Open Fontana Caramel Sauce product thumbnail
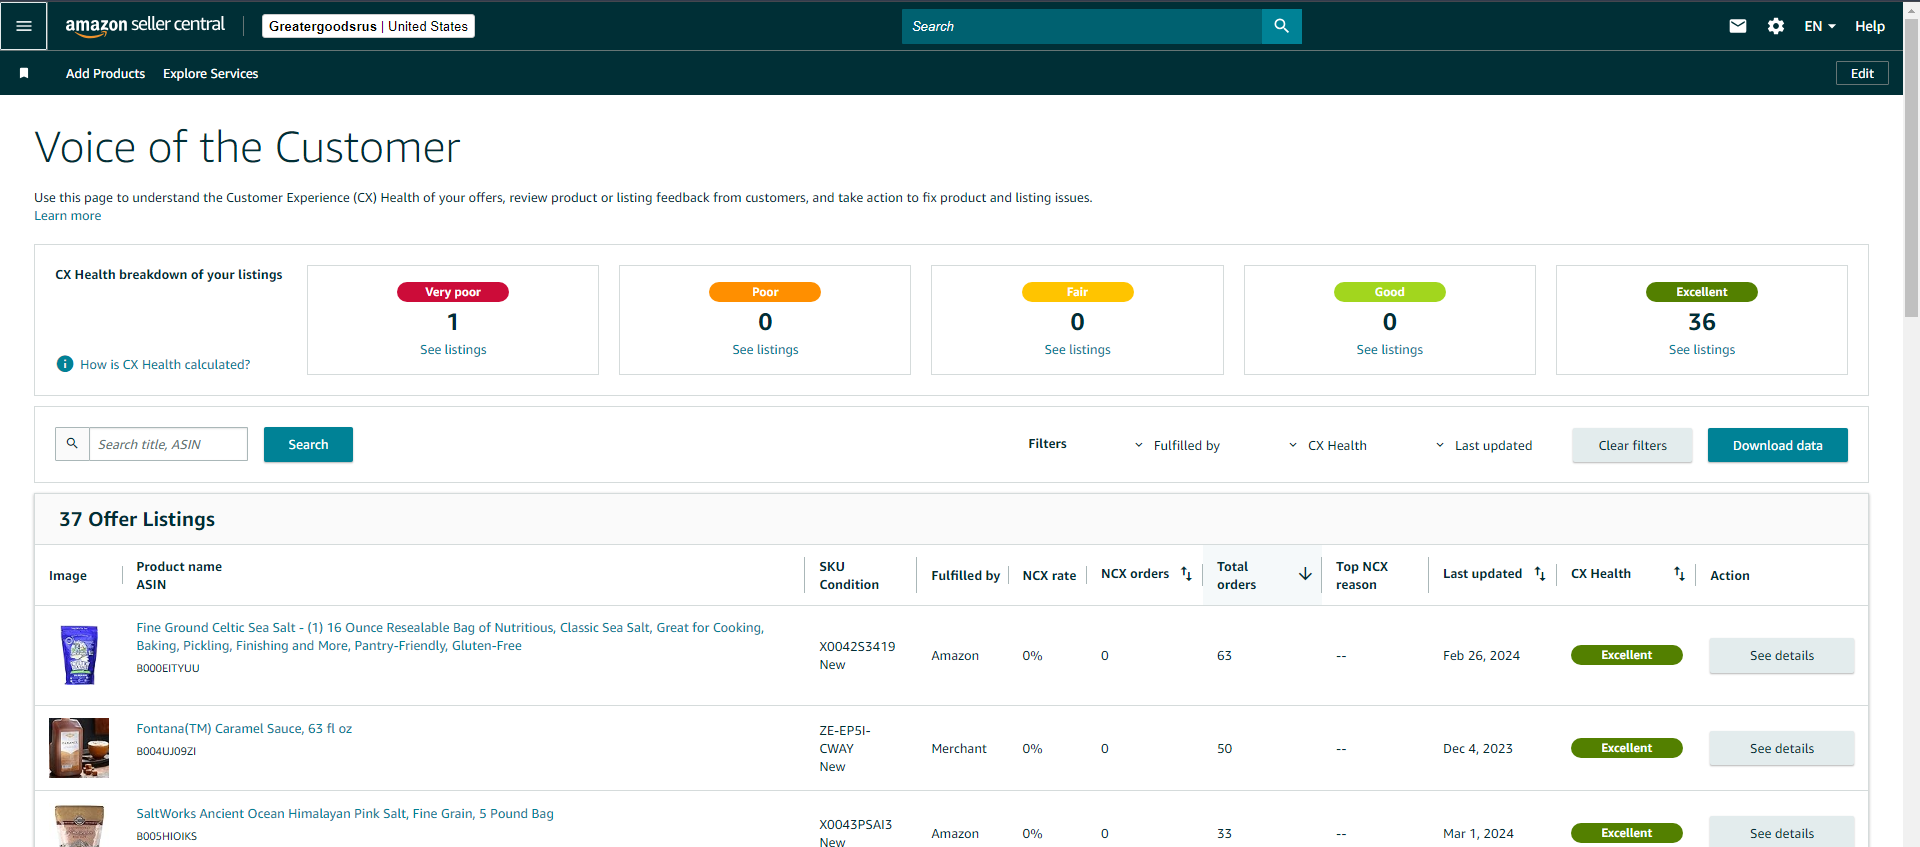The width and height of the screenshot is (1920, 847). point(79,748)
